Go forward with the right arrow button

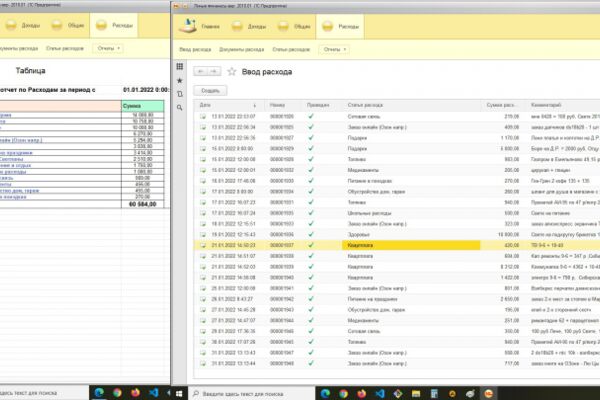tap(214, 72)
